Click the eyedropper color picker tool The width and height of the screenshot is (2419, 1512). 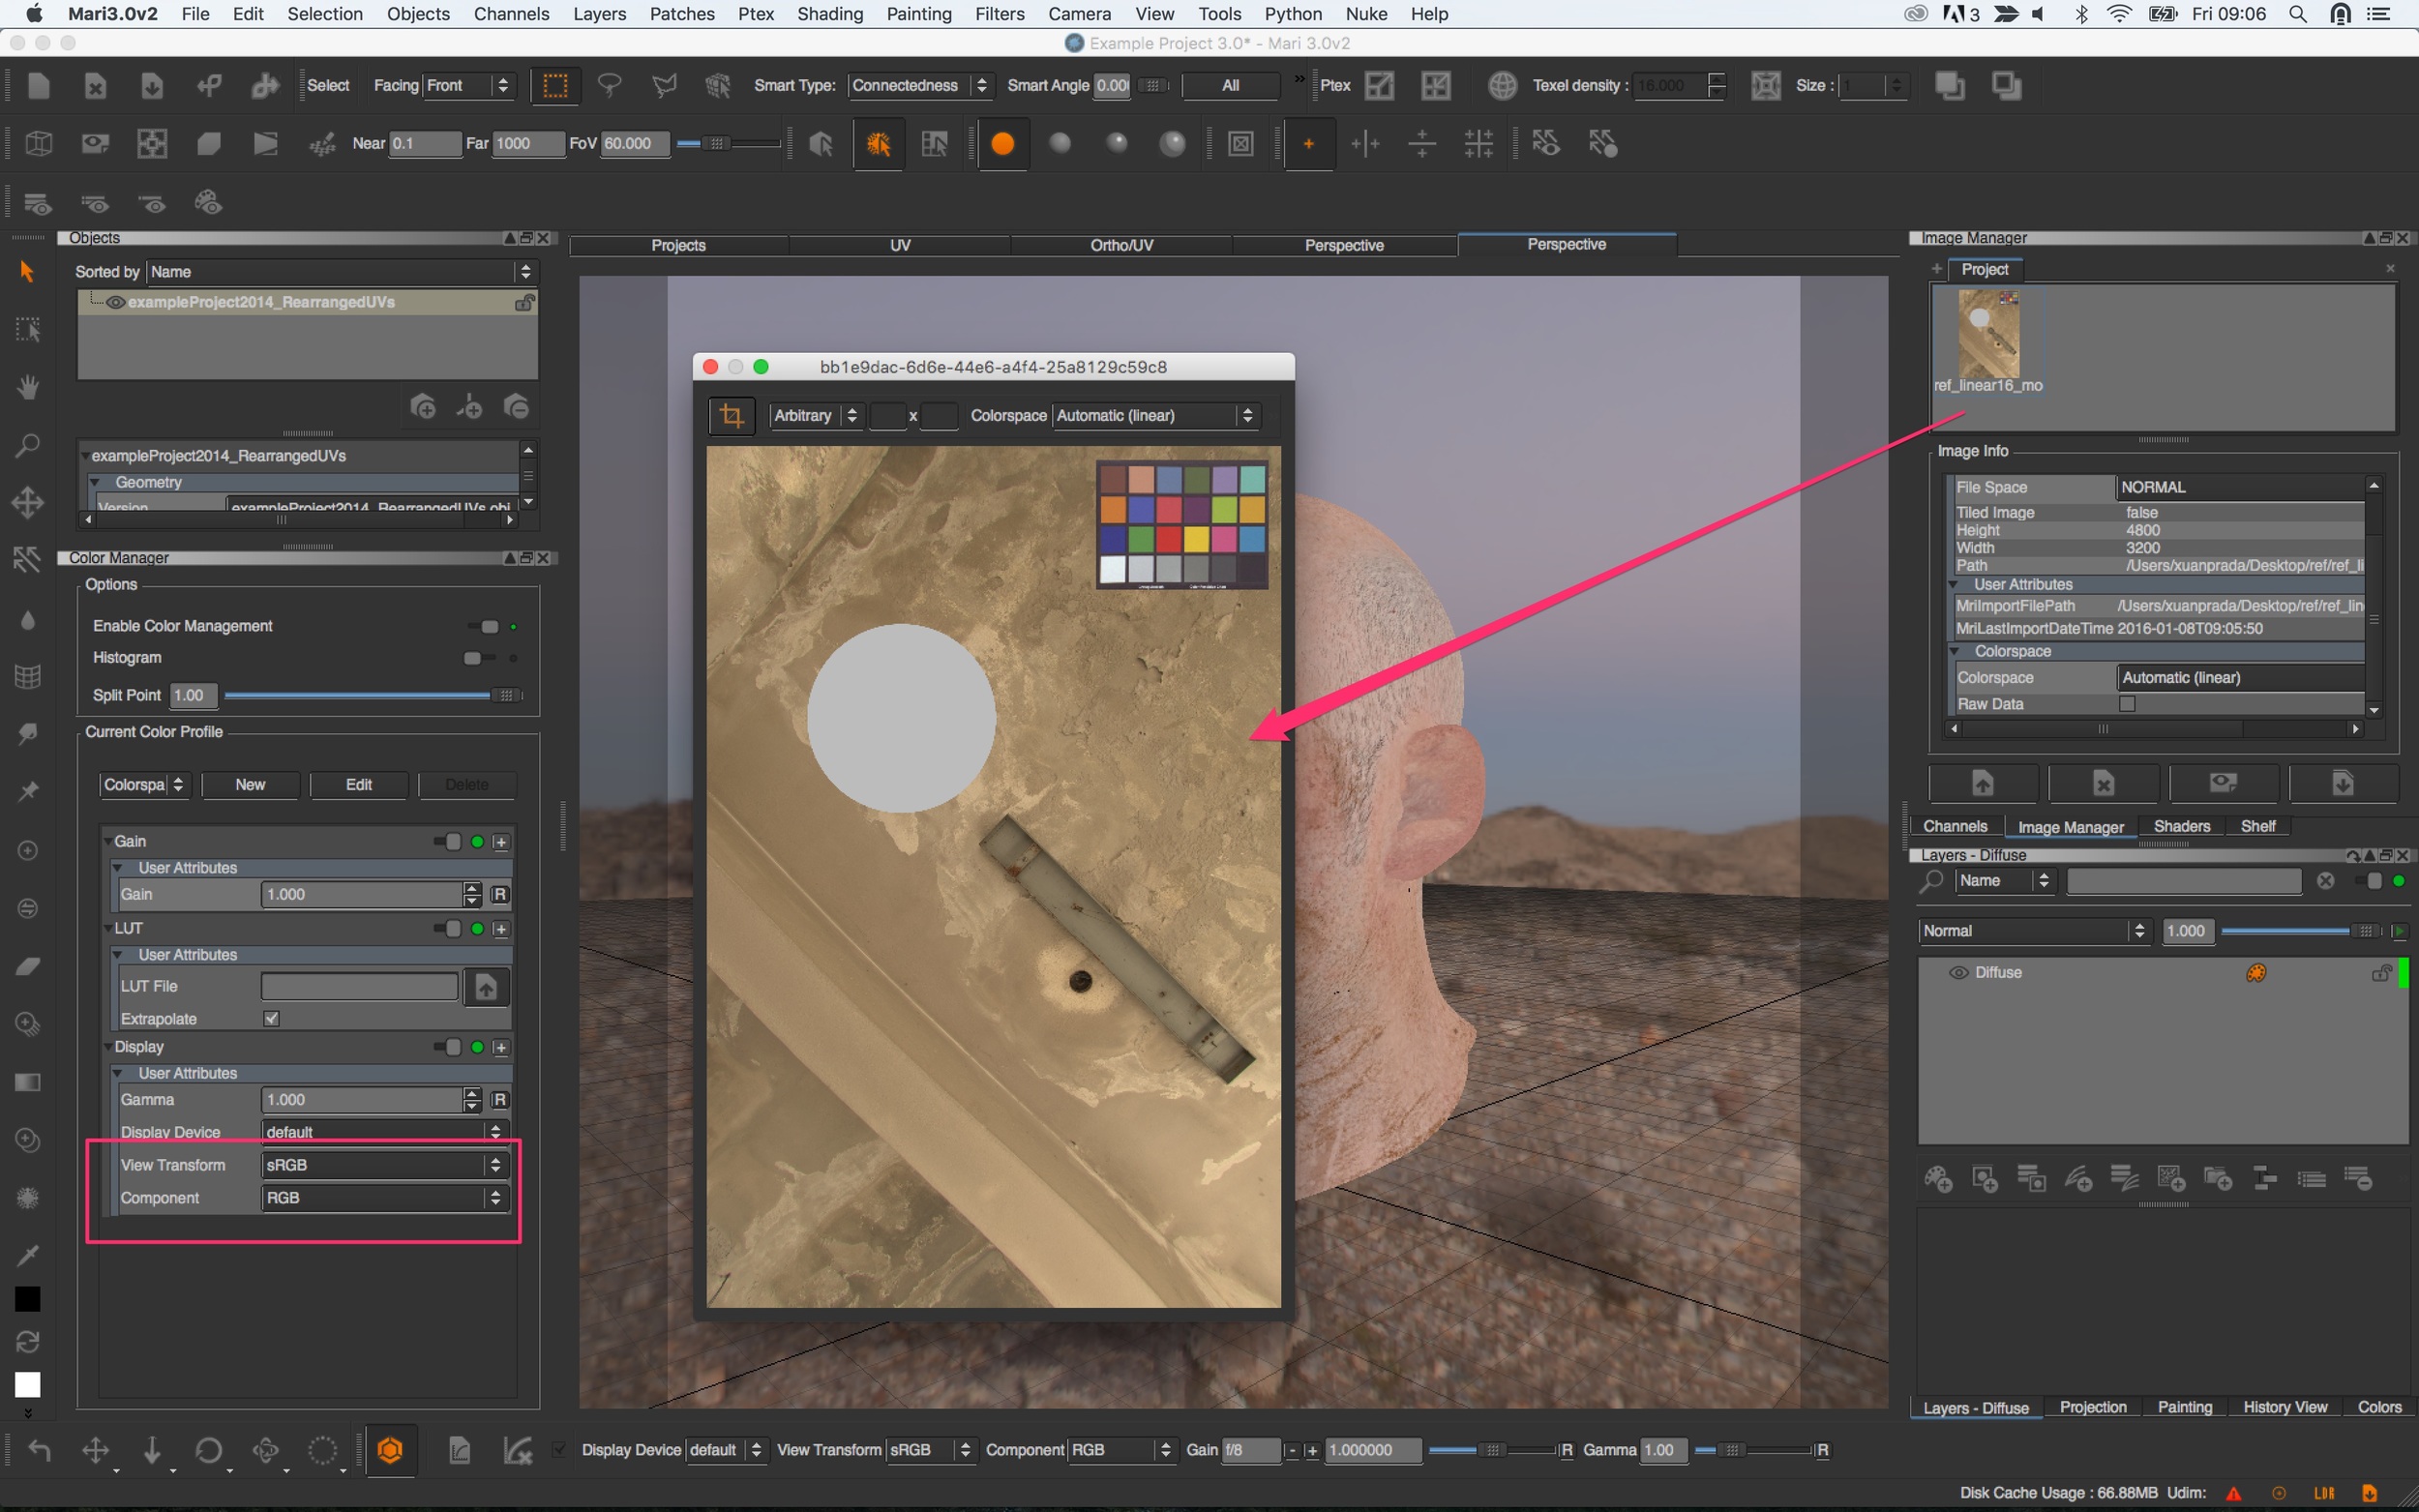[x=27, y=1256]
